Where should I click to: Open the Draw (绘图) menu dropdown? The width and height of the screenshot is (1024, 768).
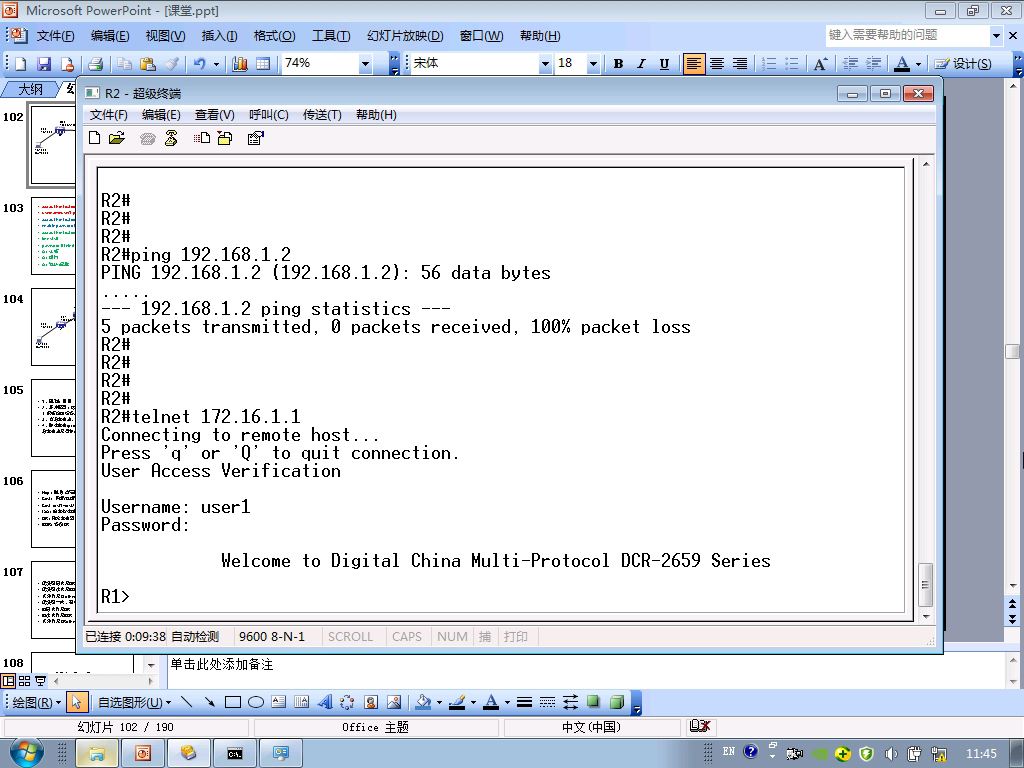pyautogui.click(x=37, y=702)
